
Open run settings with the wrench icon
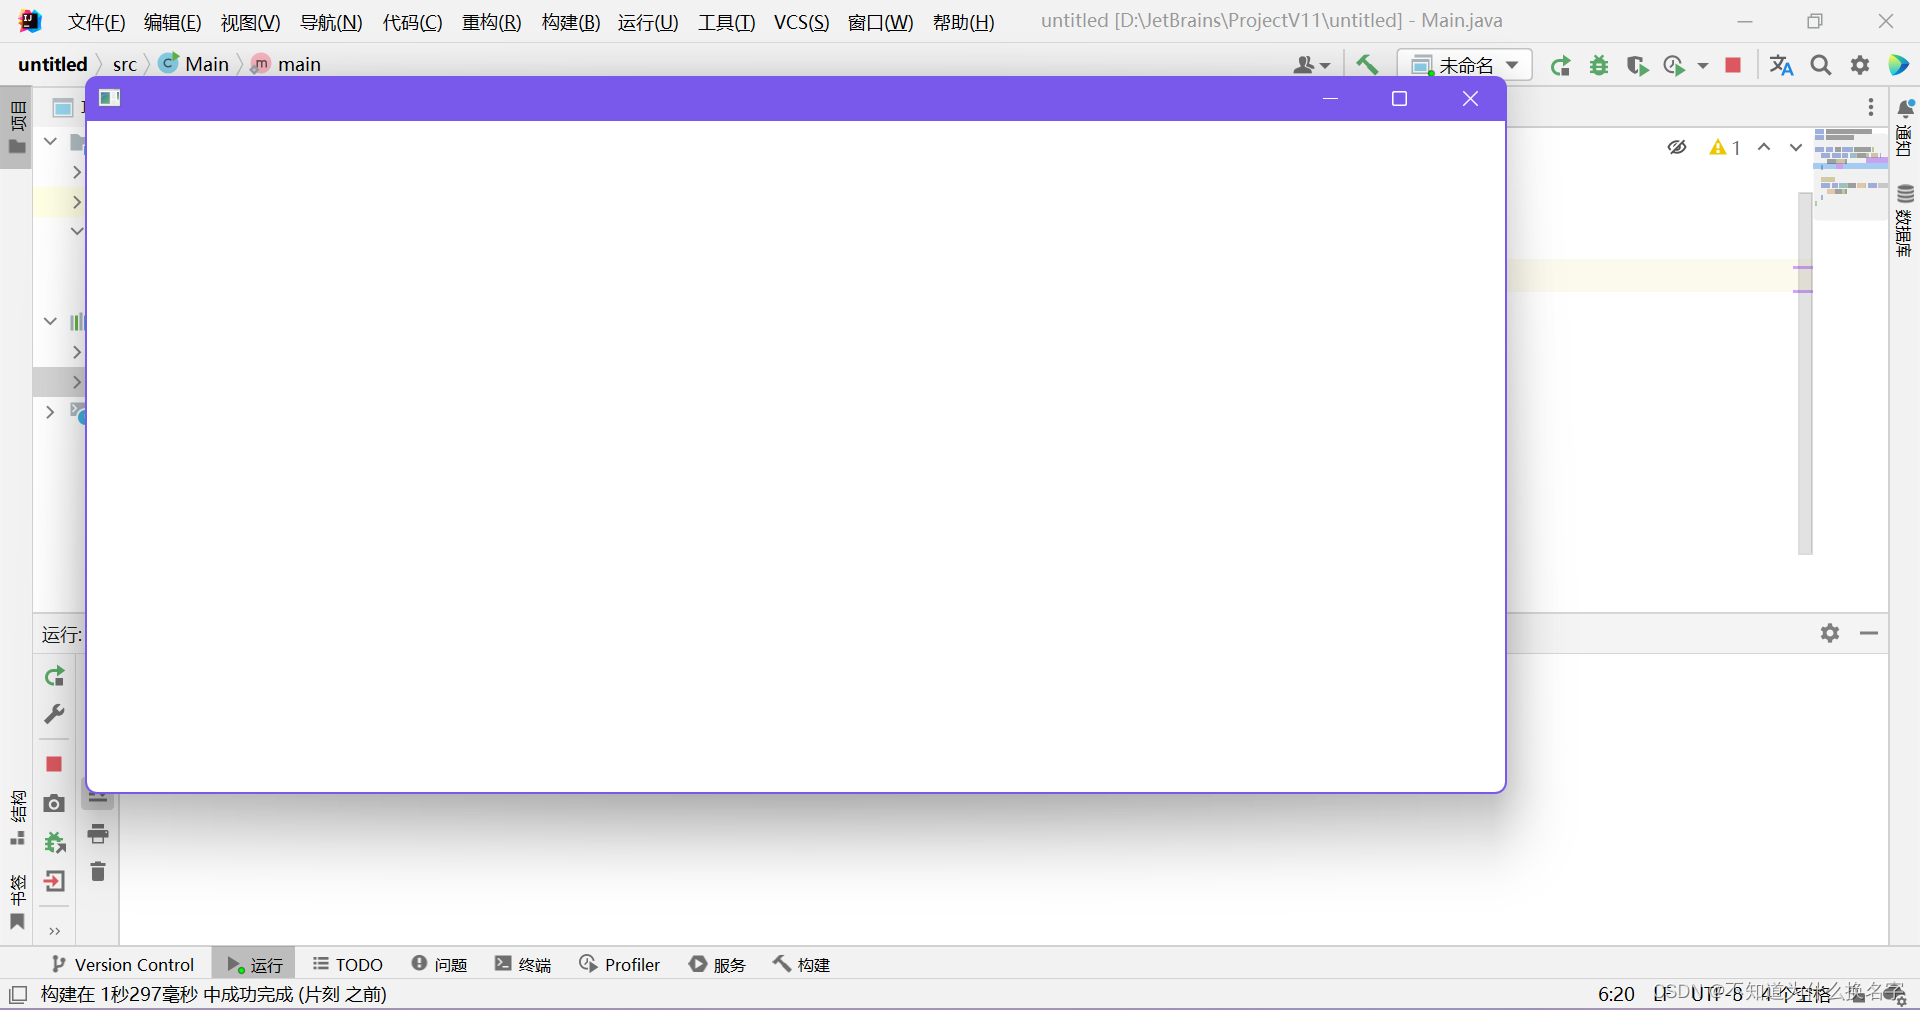(x=54, y=715)
